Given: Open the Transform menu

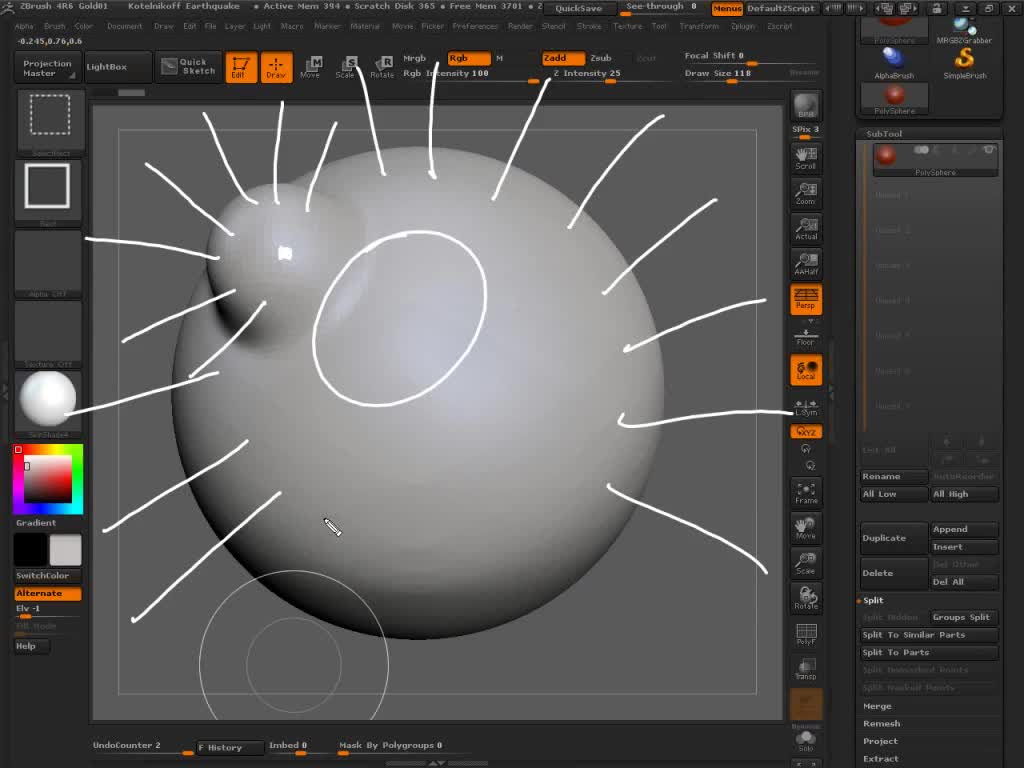Looking at the screenshot, I should [699, 26].
